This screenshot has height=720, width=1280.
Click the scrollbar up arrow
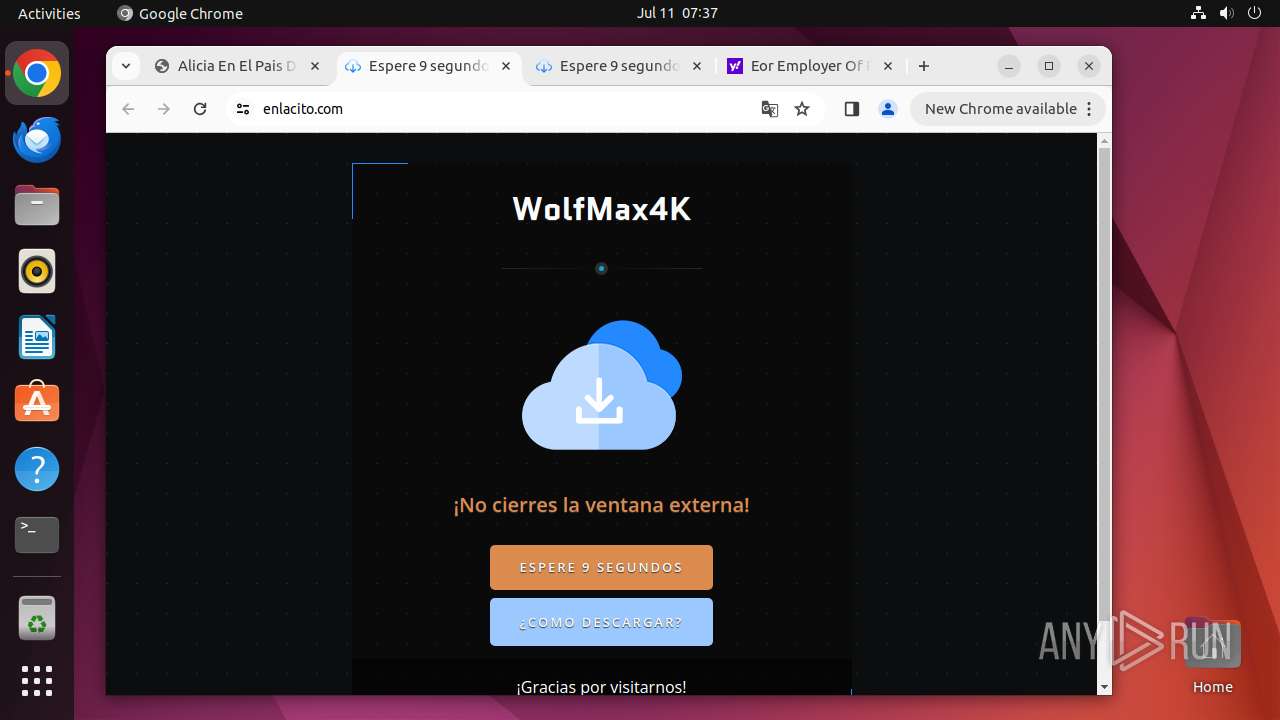pyautogui.click(x=1104, y=141)
